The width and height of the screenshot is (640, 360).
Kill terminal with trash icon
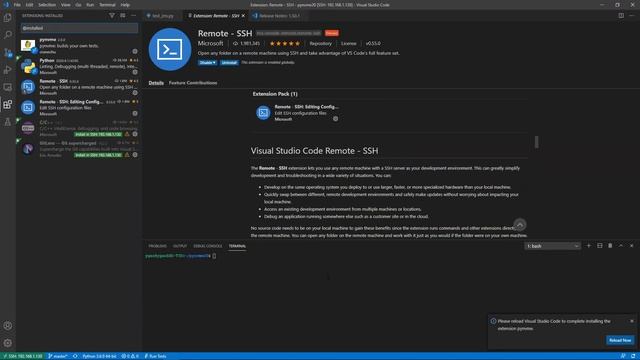(610, 246)
